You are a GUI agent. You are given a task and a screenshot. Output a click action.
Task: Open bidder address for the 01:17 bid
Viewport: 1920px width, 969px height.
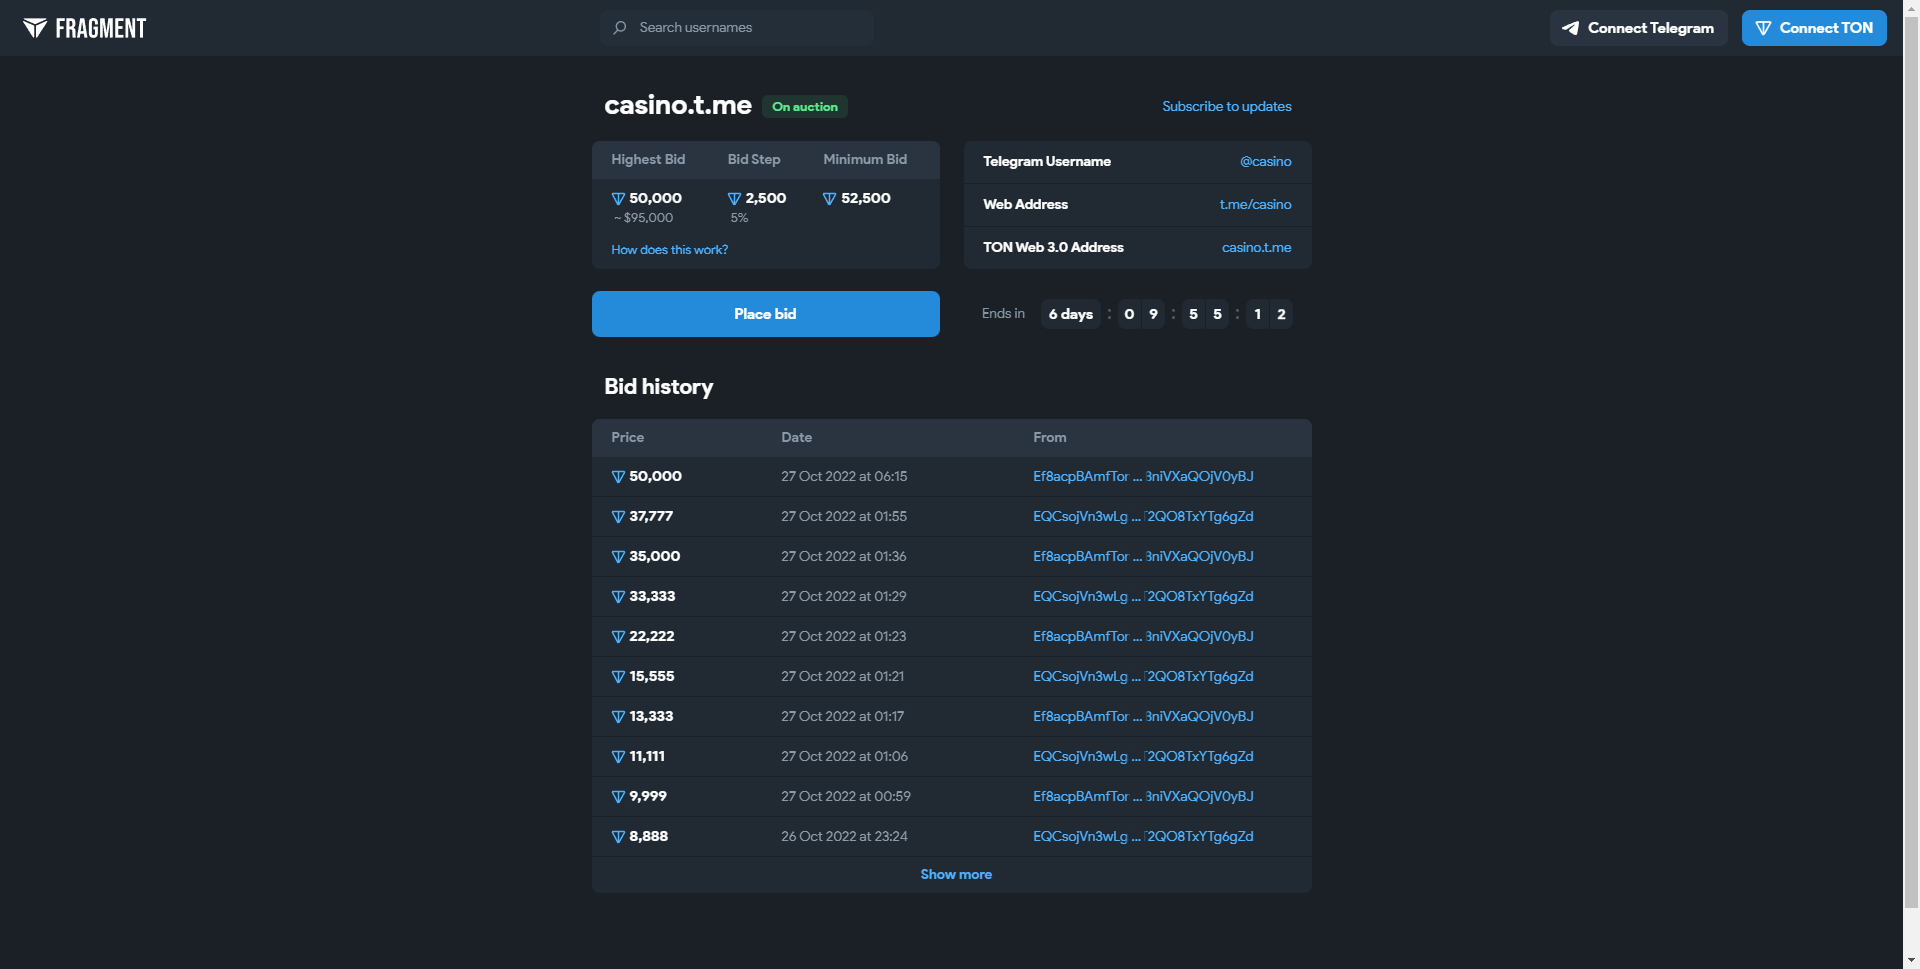click(1143, 717)
